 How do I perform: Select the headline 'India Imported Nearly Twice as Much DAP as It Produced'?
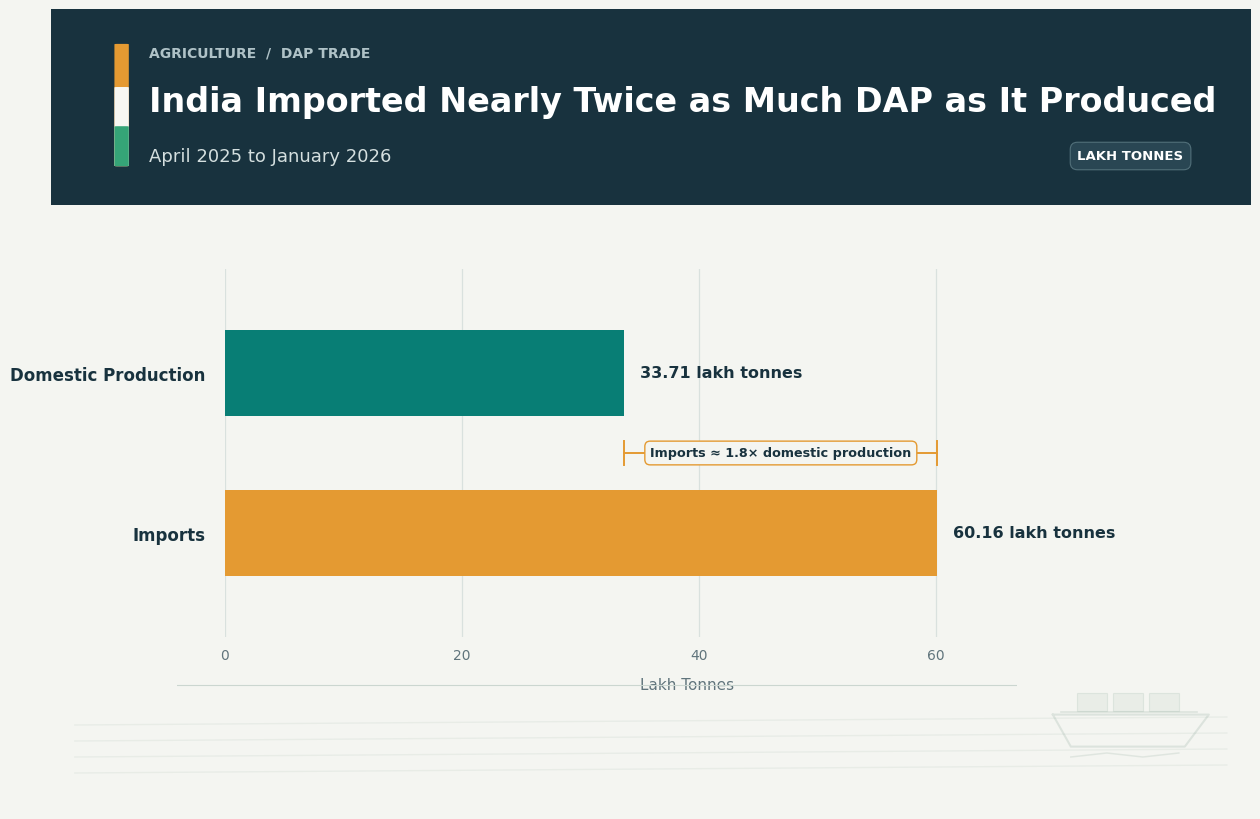pos(682,102)
